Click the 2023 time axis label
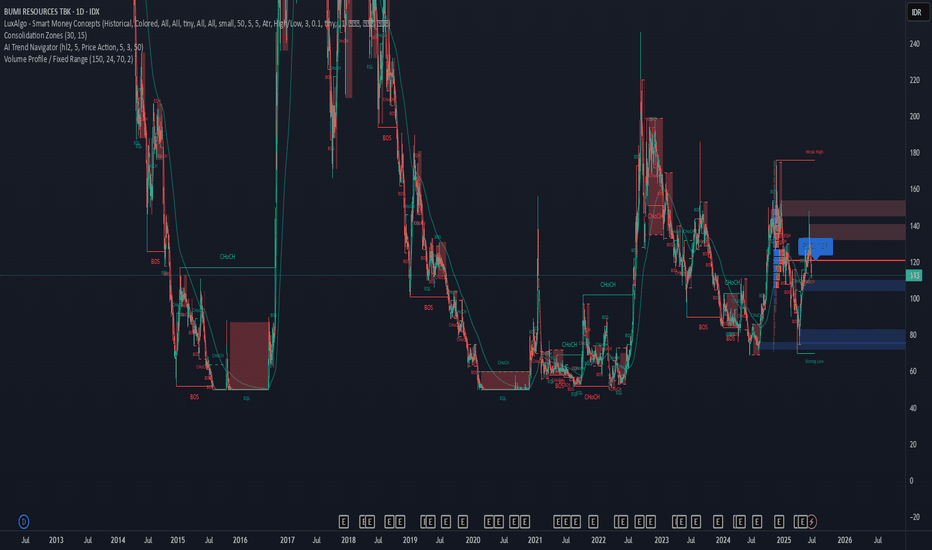932x550 pixels. click(x=661, y=540)
